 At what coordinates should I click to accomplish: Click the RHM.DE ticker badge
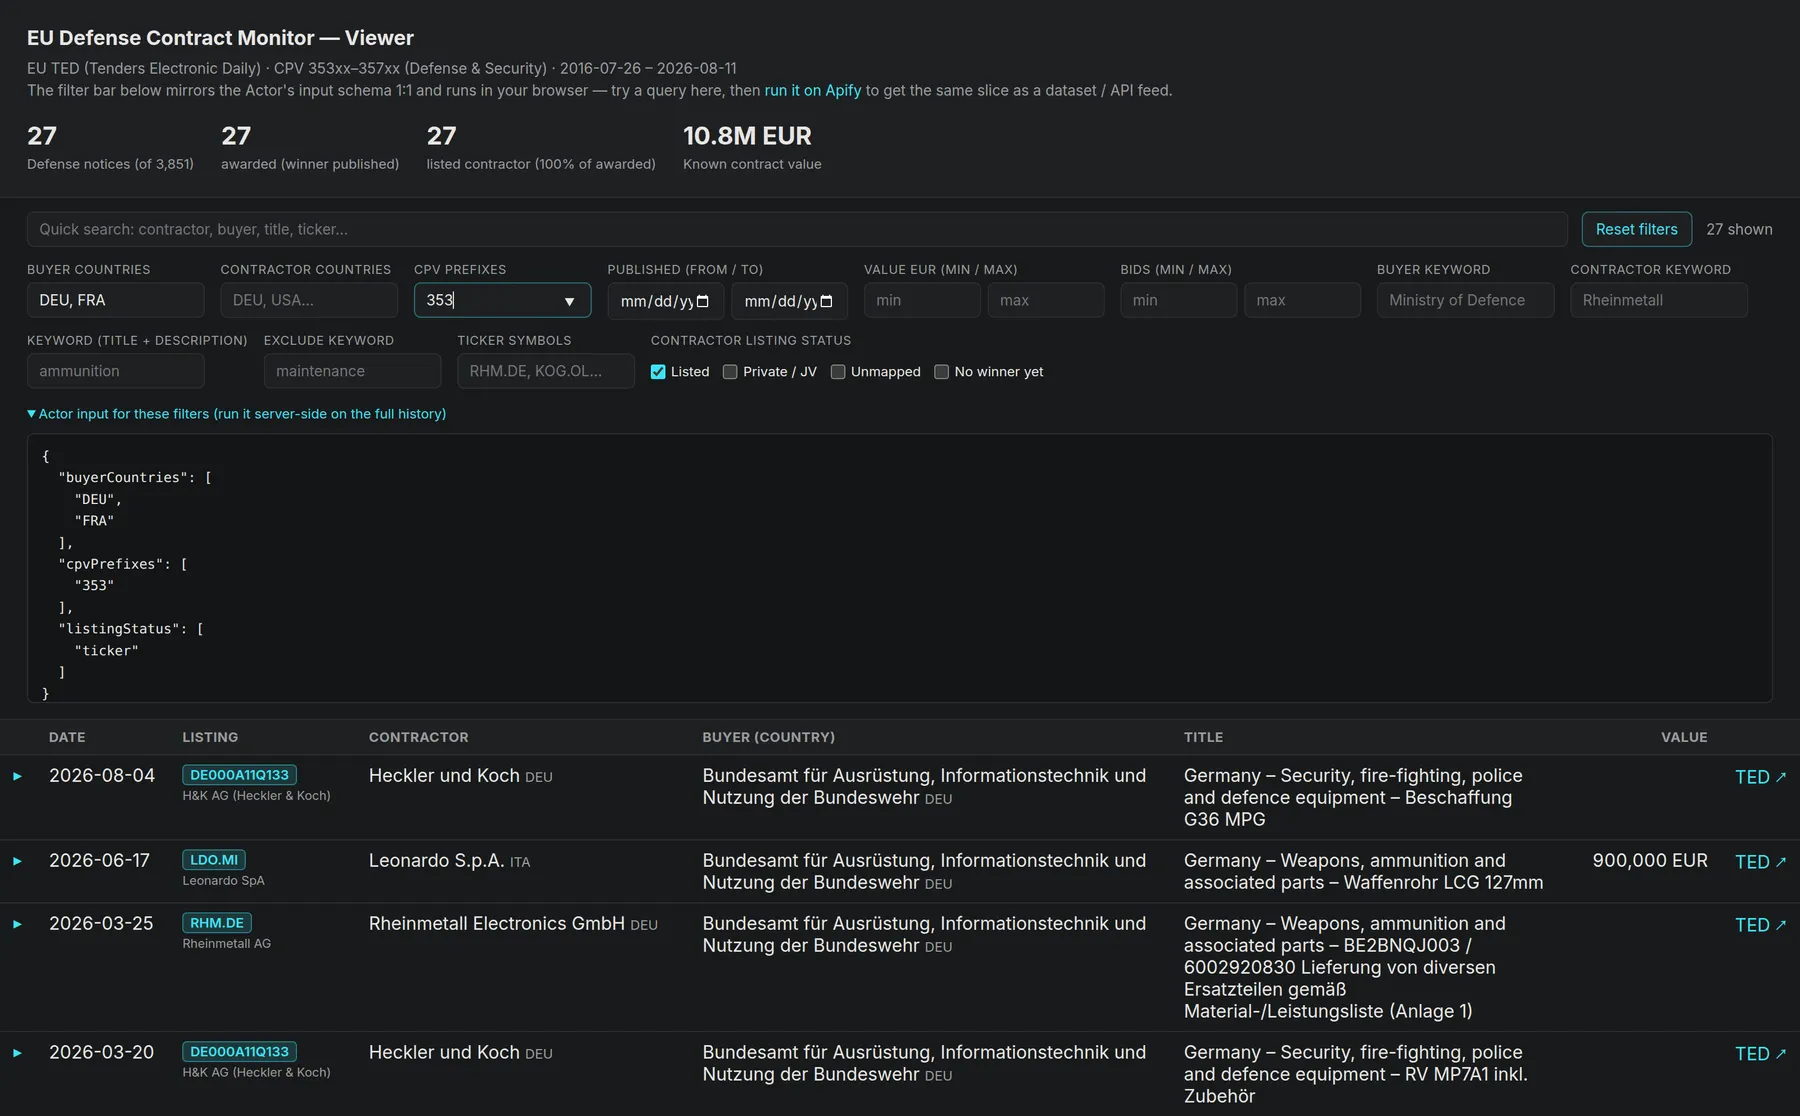coord(217,923)
